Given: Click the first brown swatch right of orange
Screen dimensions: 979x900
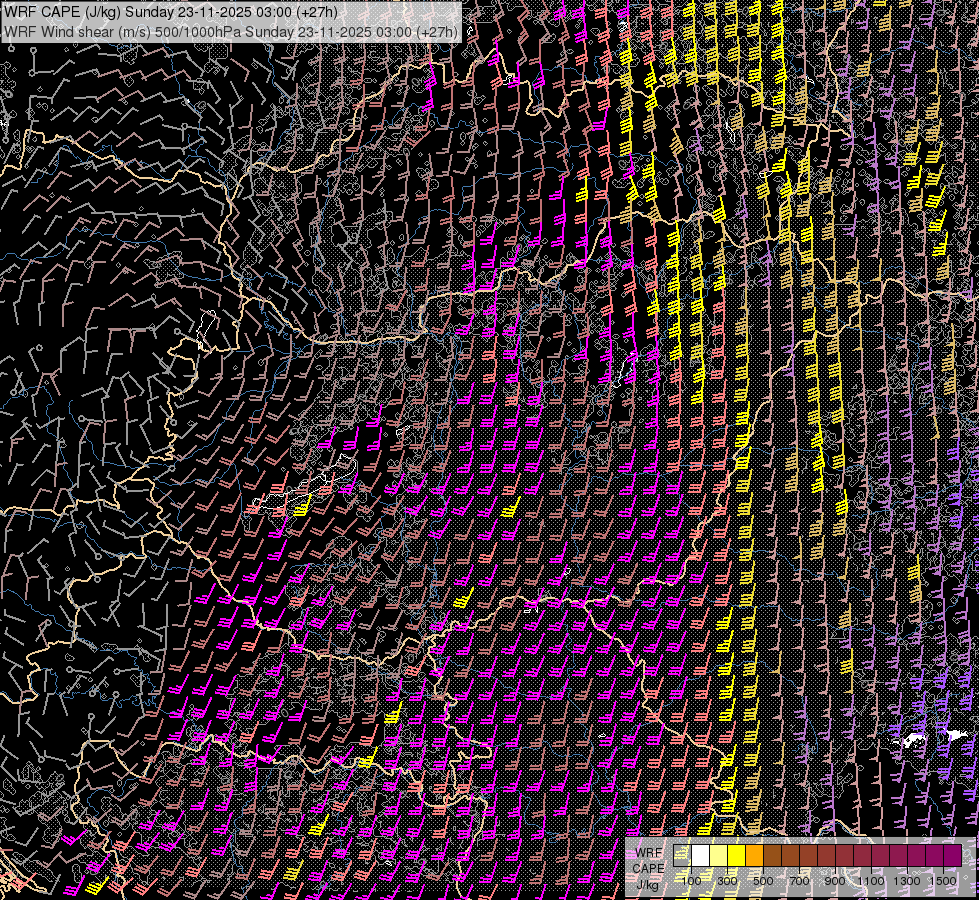Looking at the screenshot, I should tap(773, 856).
